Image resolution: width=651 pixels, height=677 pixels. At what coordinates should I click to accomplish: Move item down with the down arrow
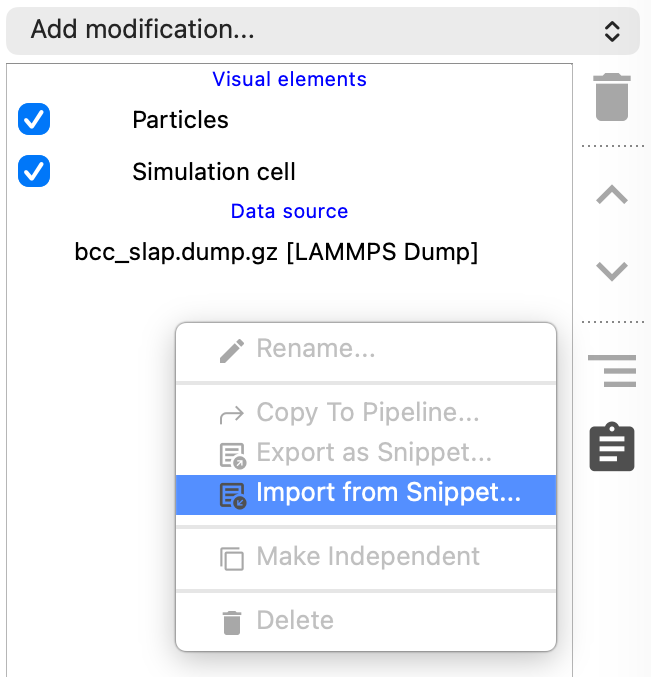pos(612,271)
